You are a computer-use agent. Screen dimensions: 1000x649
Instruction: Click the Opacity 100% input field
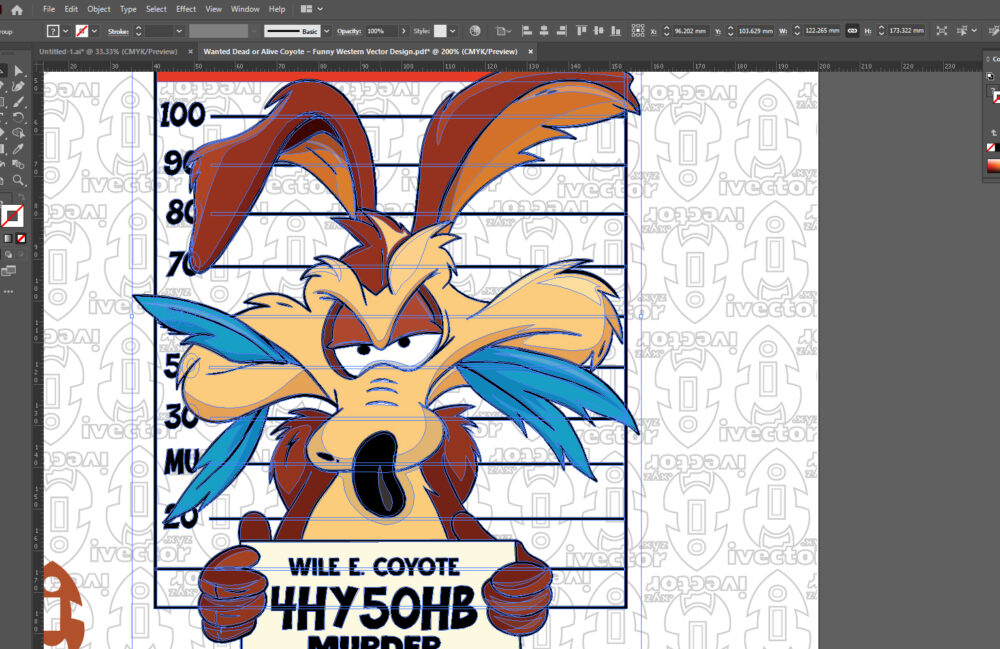[381, 31]
